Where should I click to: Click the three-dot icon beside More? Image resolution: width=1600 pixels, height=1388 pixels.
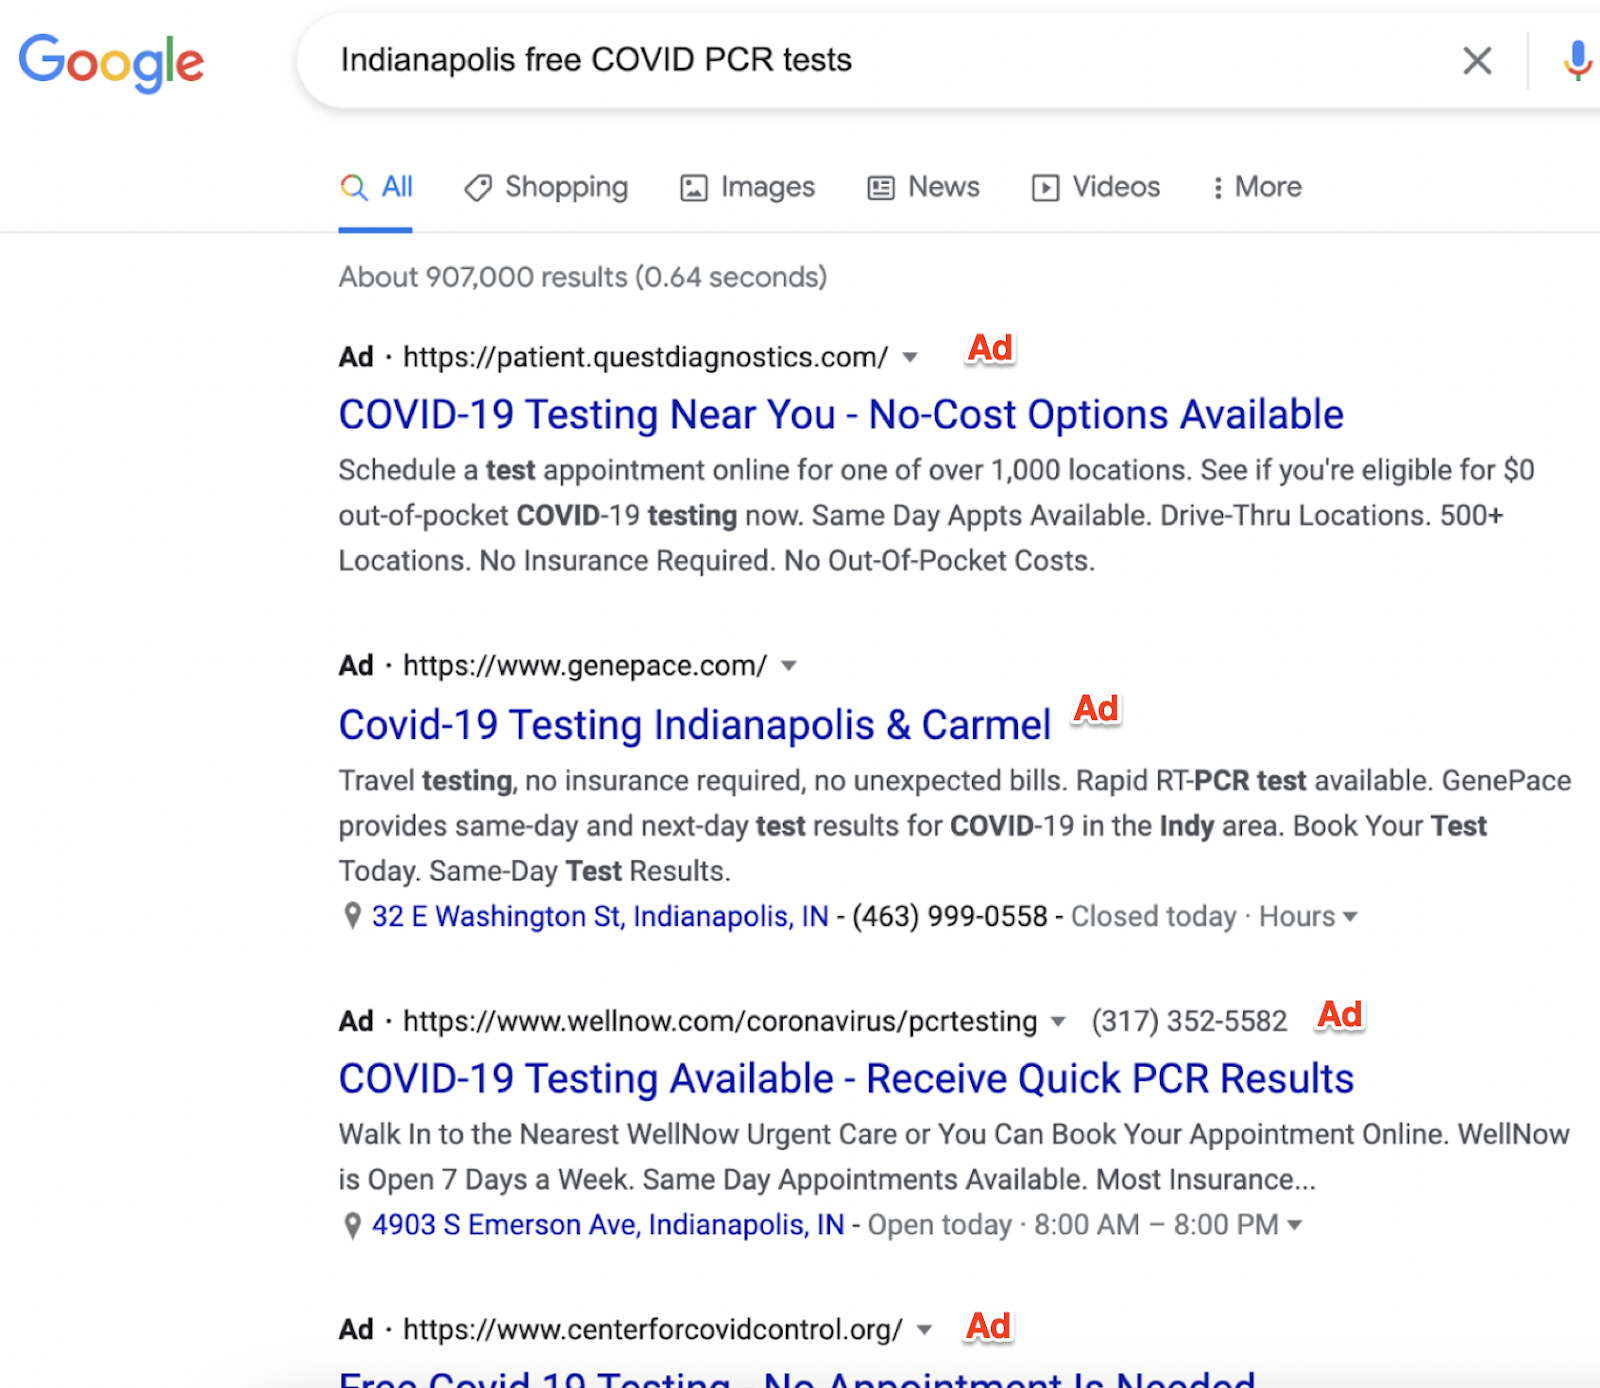pyautogui.click(x=1217, y=188)
